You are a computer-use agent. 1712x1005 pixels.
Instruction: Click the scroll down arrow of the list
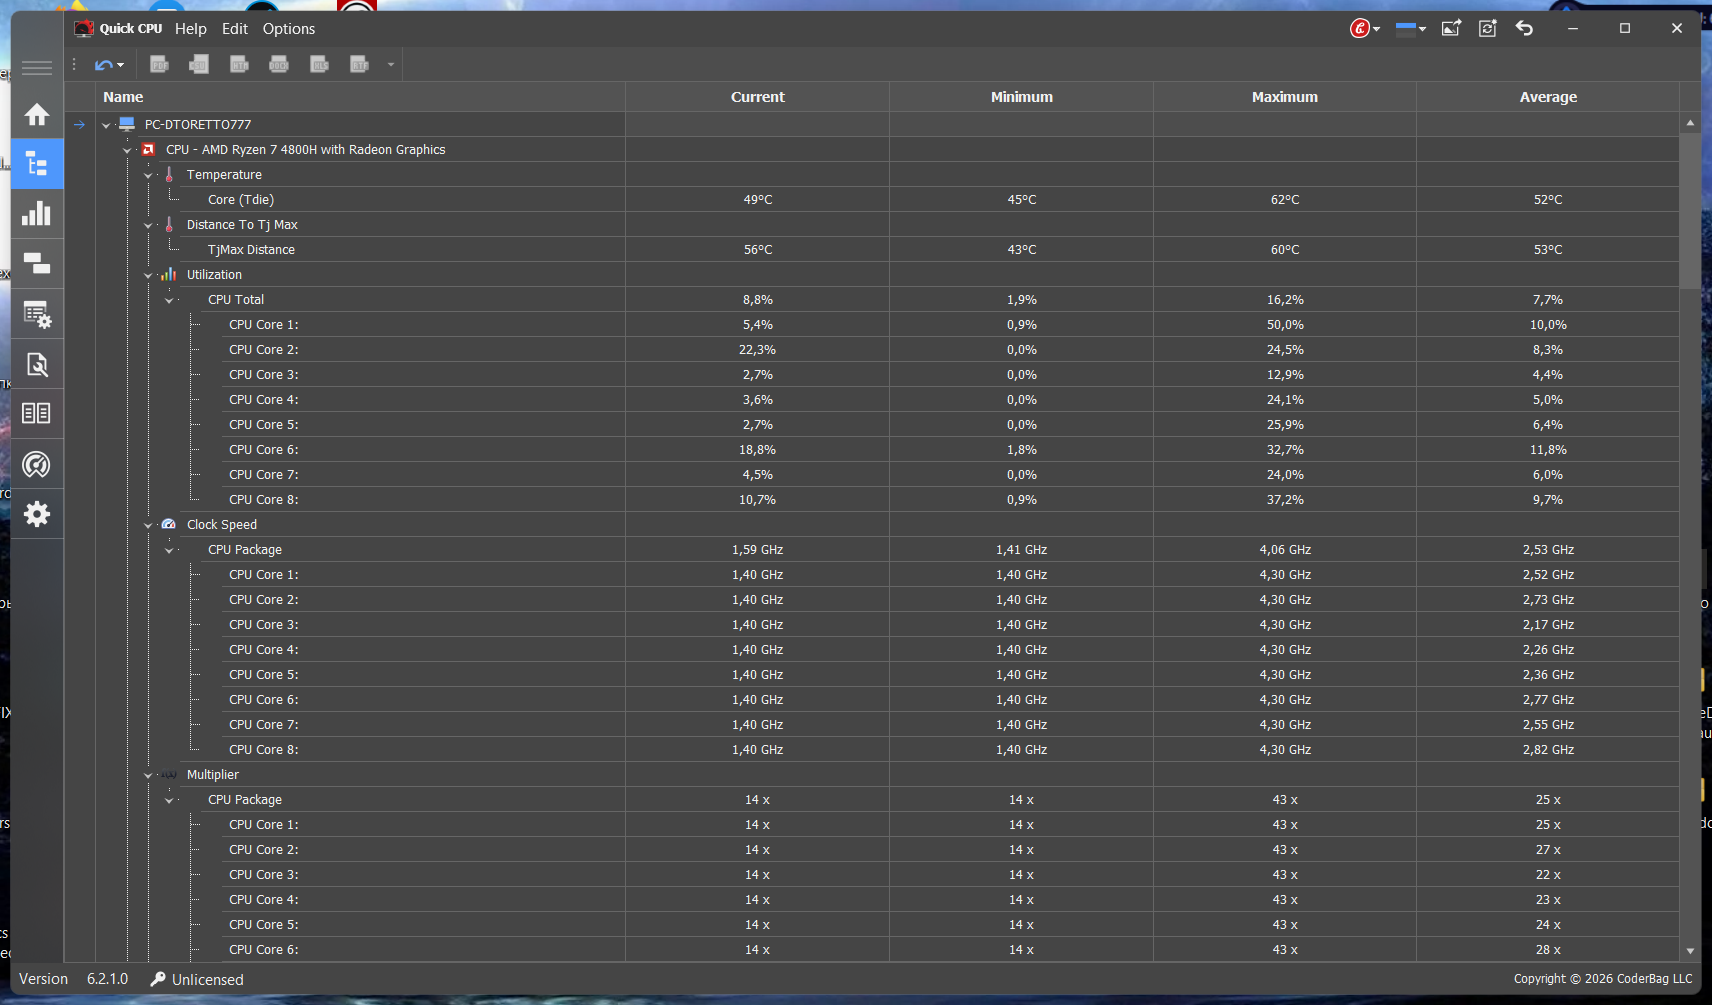coord(1690,951)
